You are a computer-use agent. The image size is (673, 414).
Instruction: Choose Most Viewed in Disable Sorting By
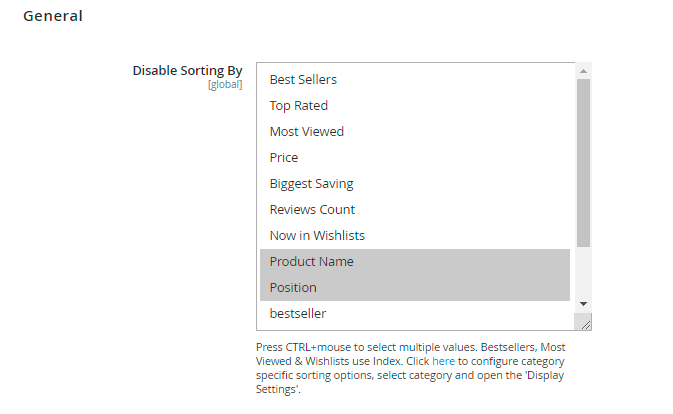point(306,132)
